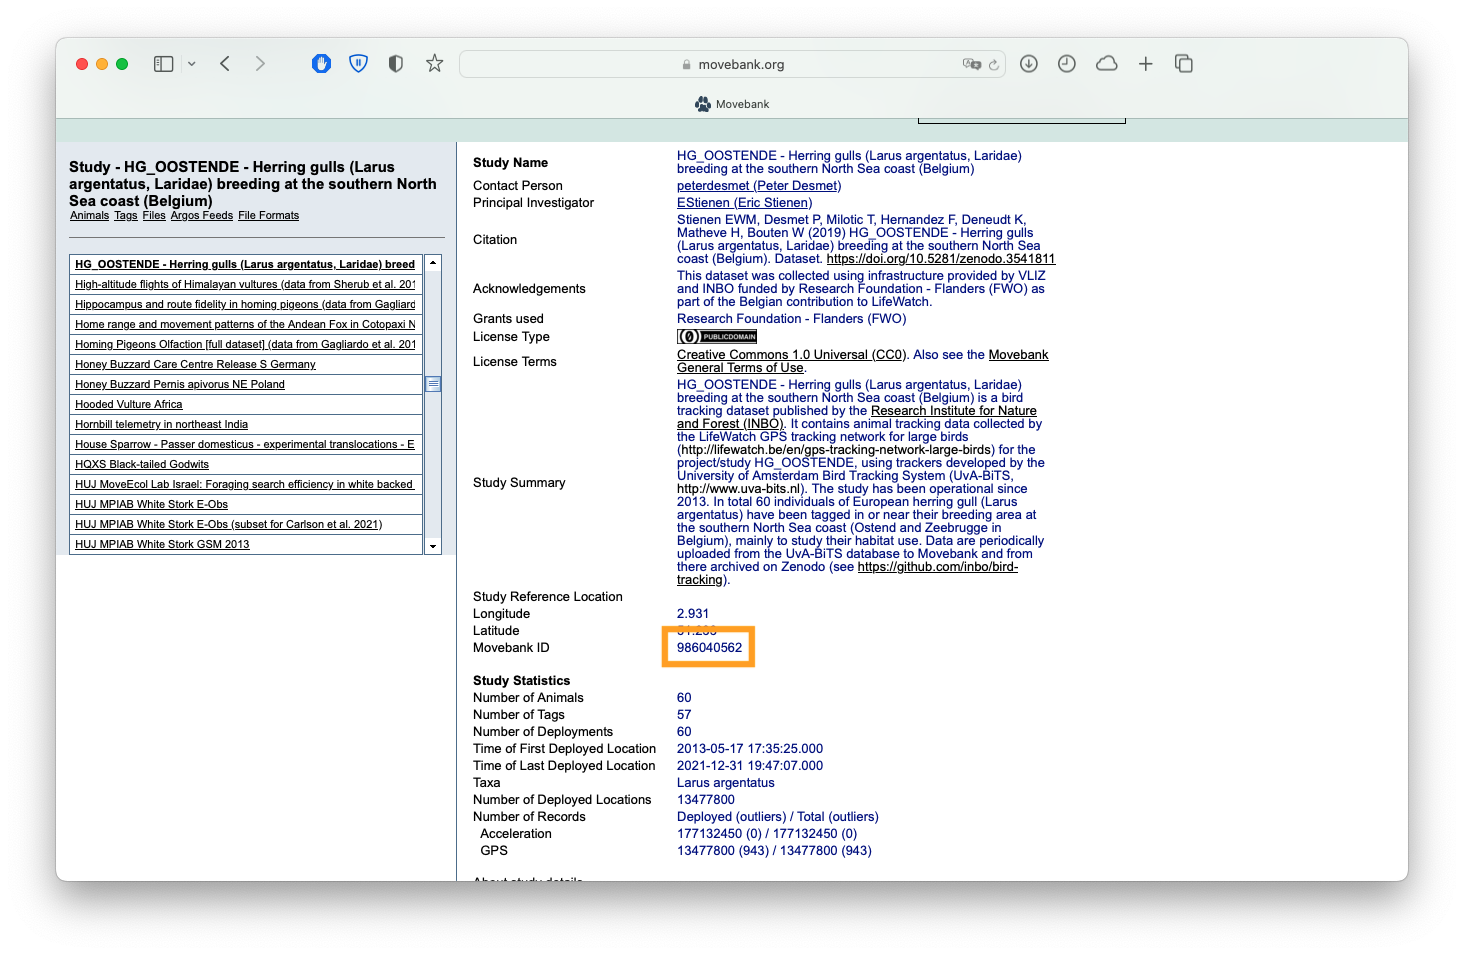
Task: Select White Stork E-Obs subset for Carlson
Action: click(246, 524)
